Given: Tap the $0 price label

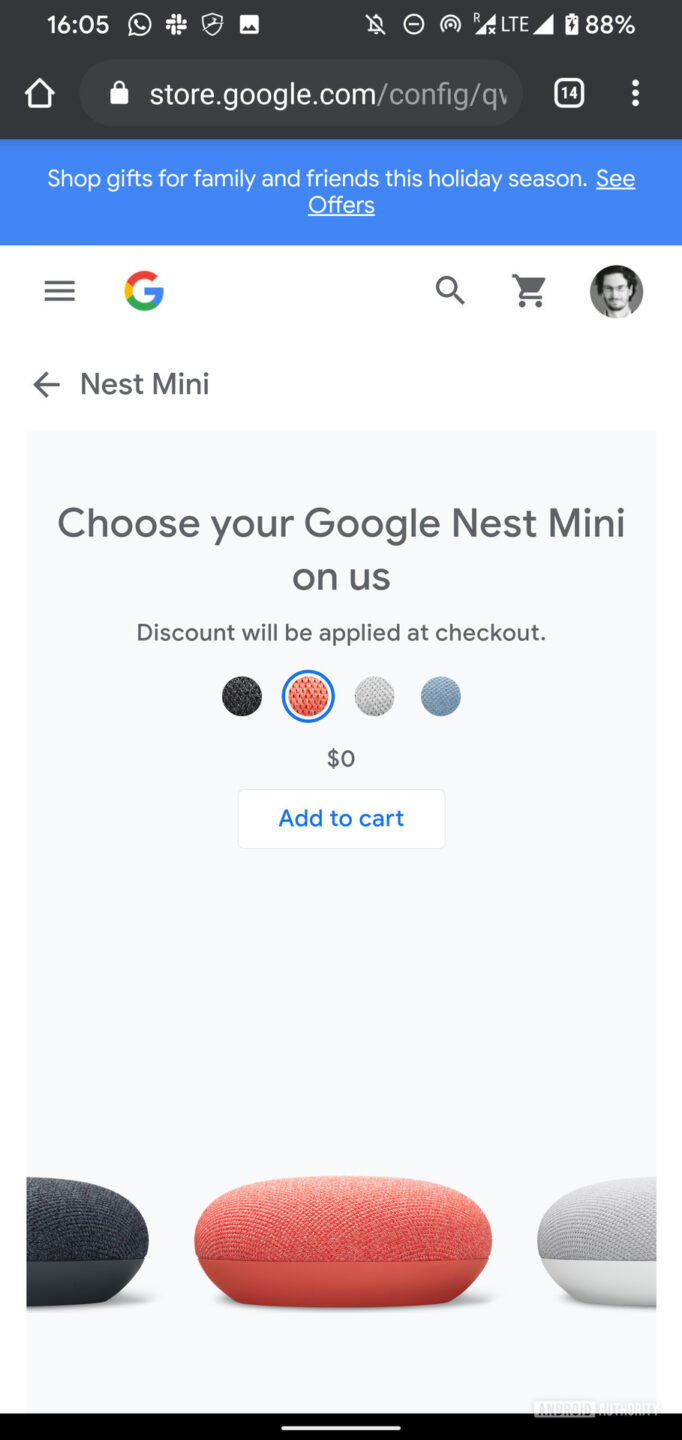Looking at the screenshot, I should point(341,758).
